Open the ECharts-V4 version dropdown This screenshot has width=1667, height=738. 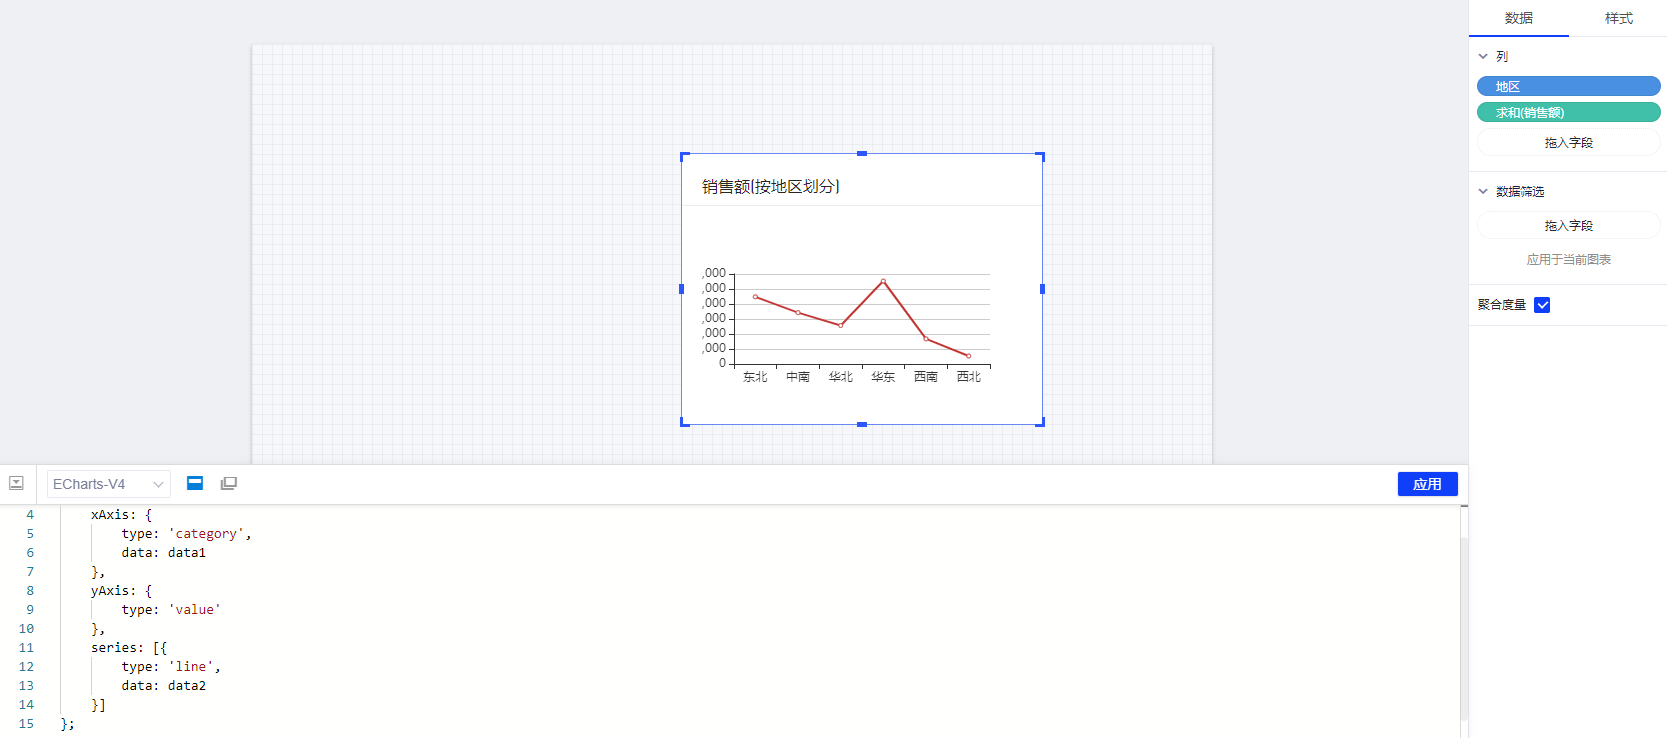click(x=108, y=484)
